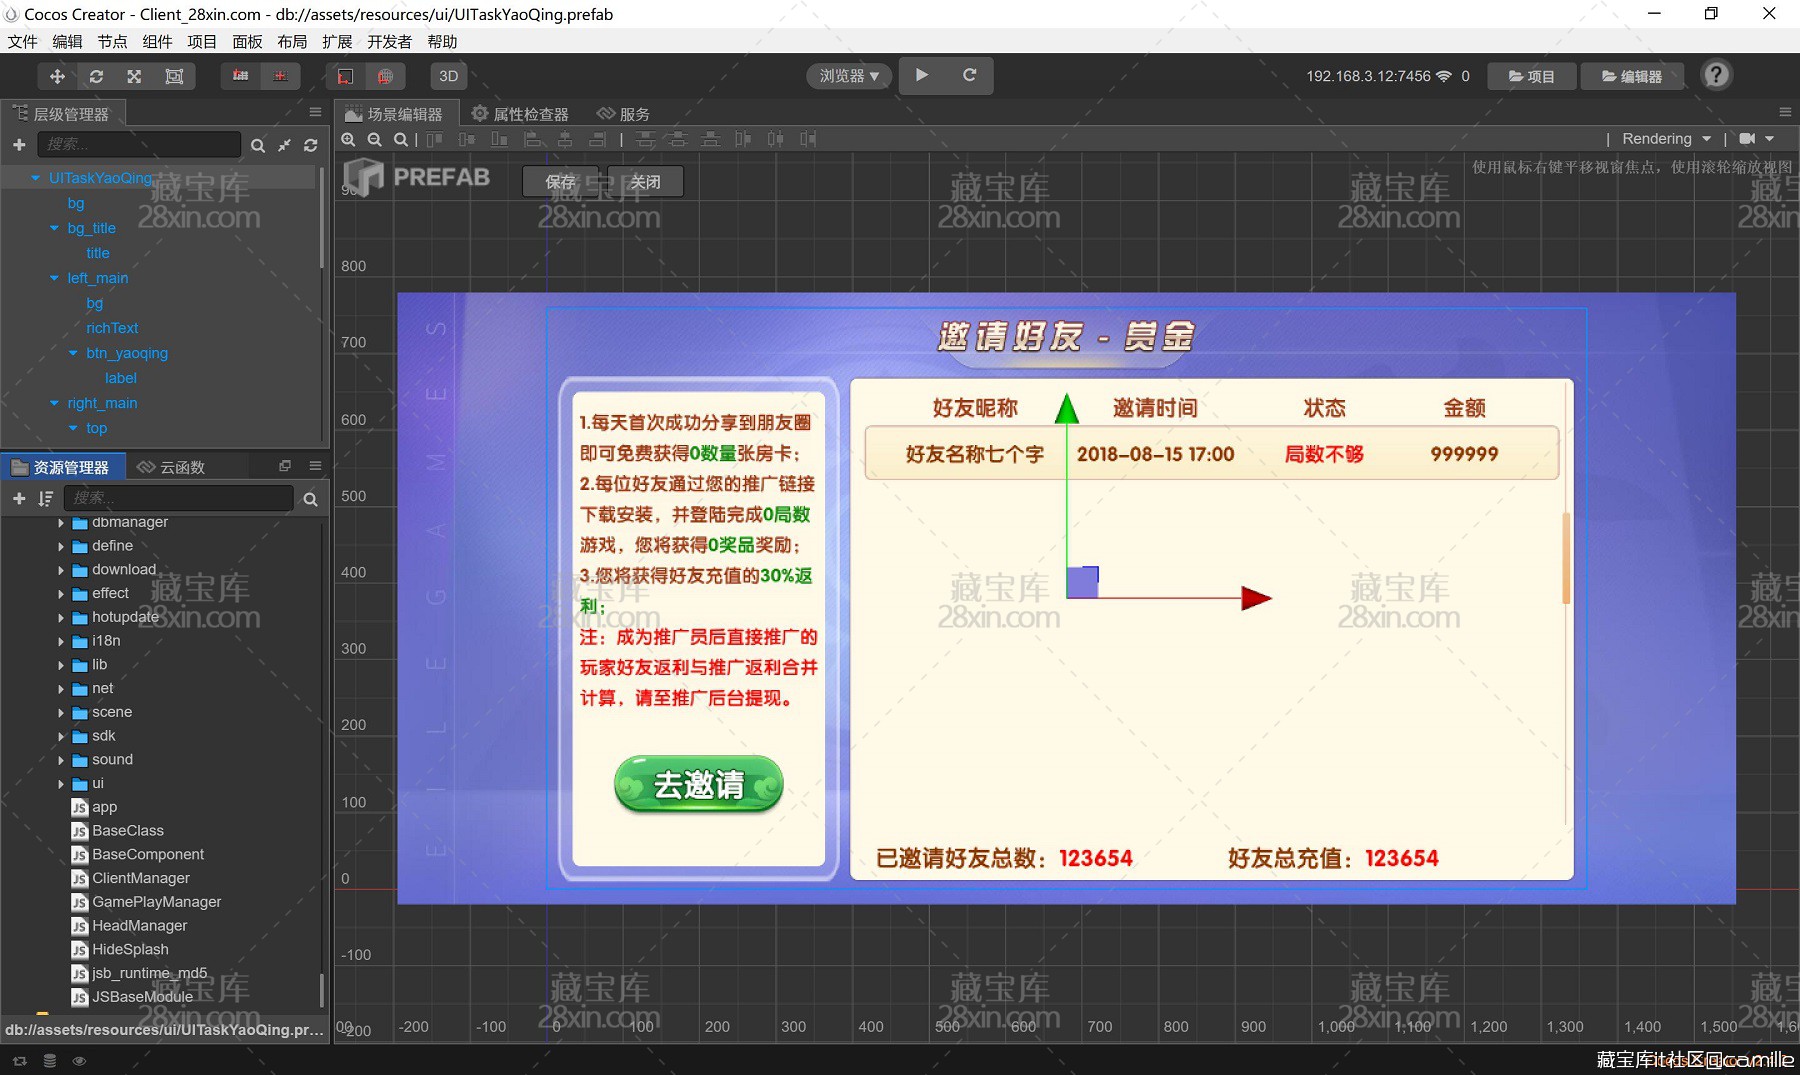Collapse the btn_yaoqing node
Screen dimensions: 1800x1075
pos(73,353)
